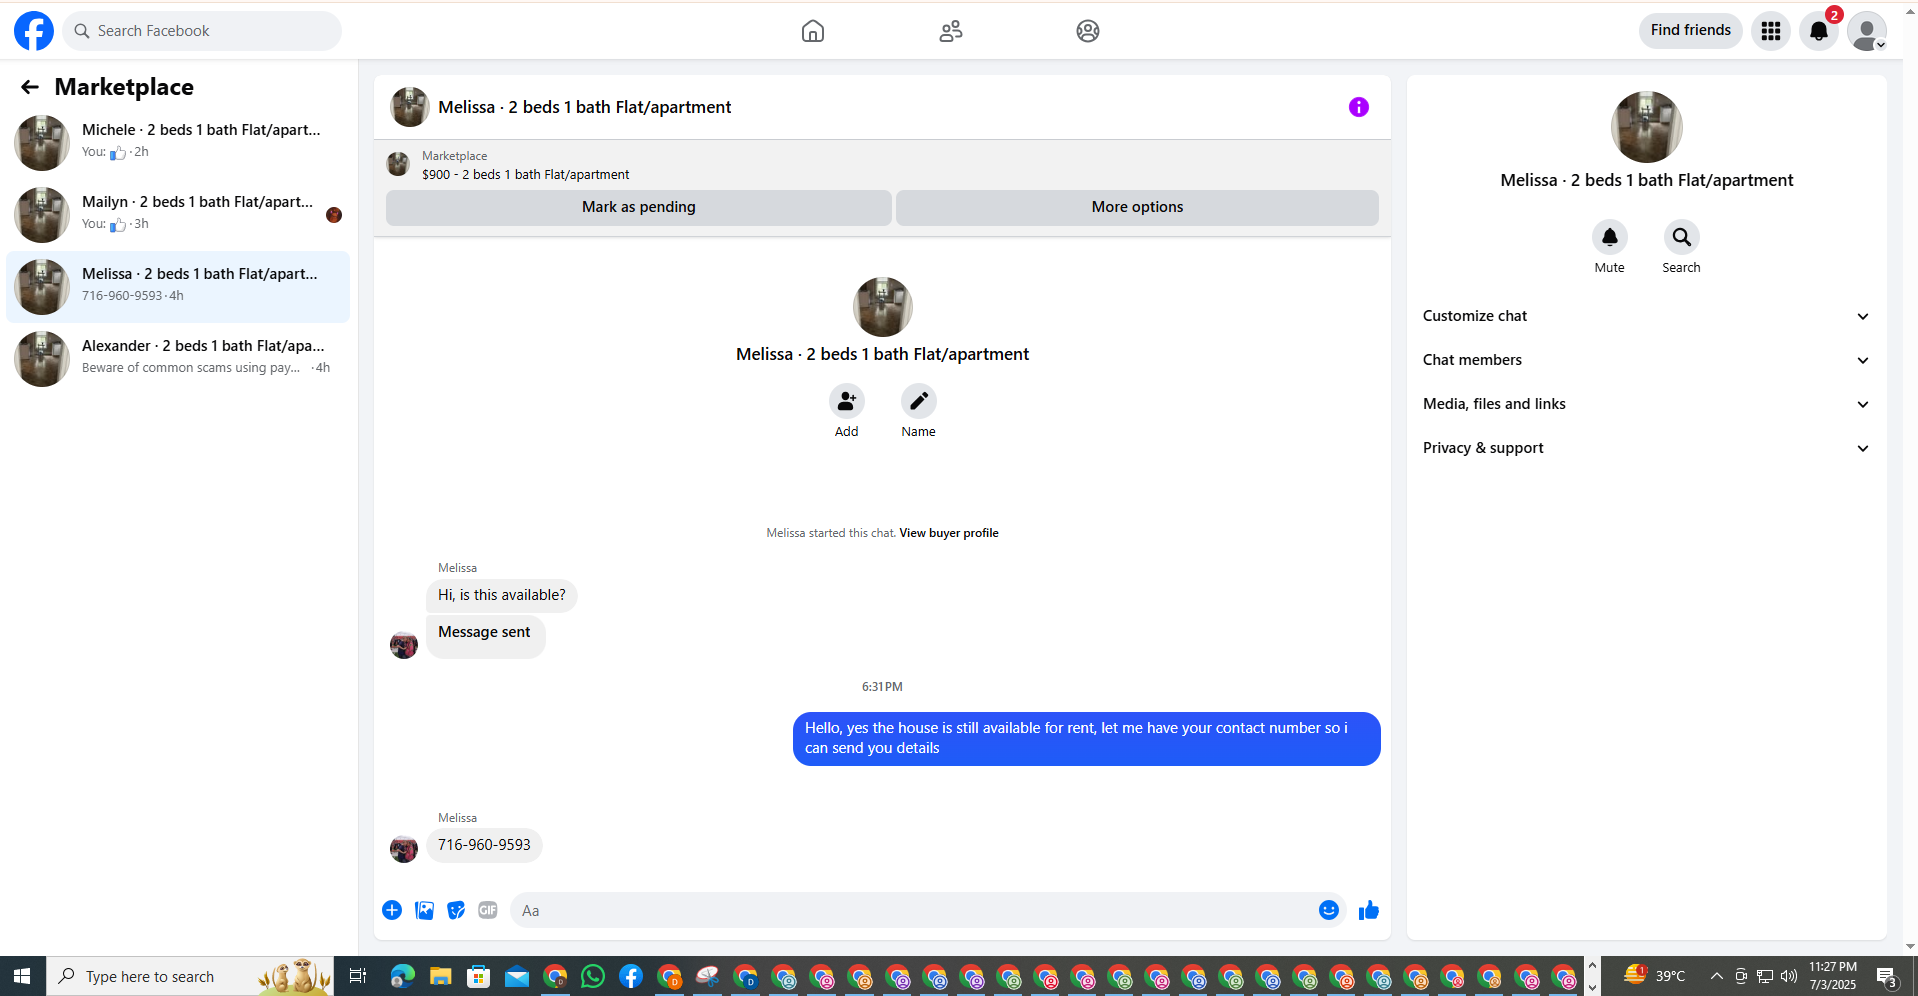Click Mark as pending button

(x=639, y=207)
